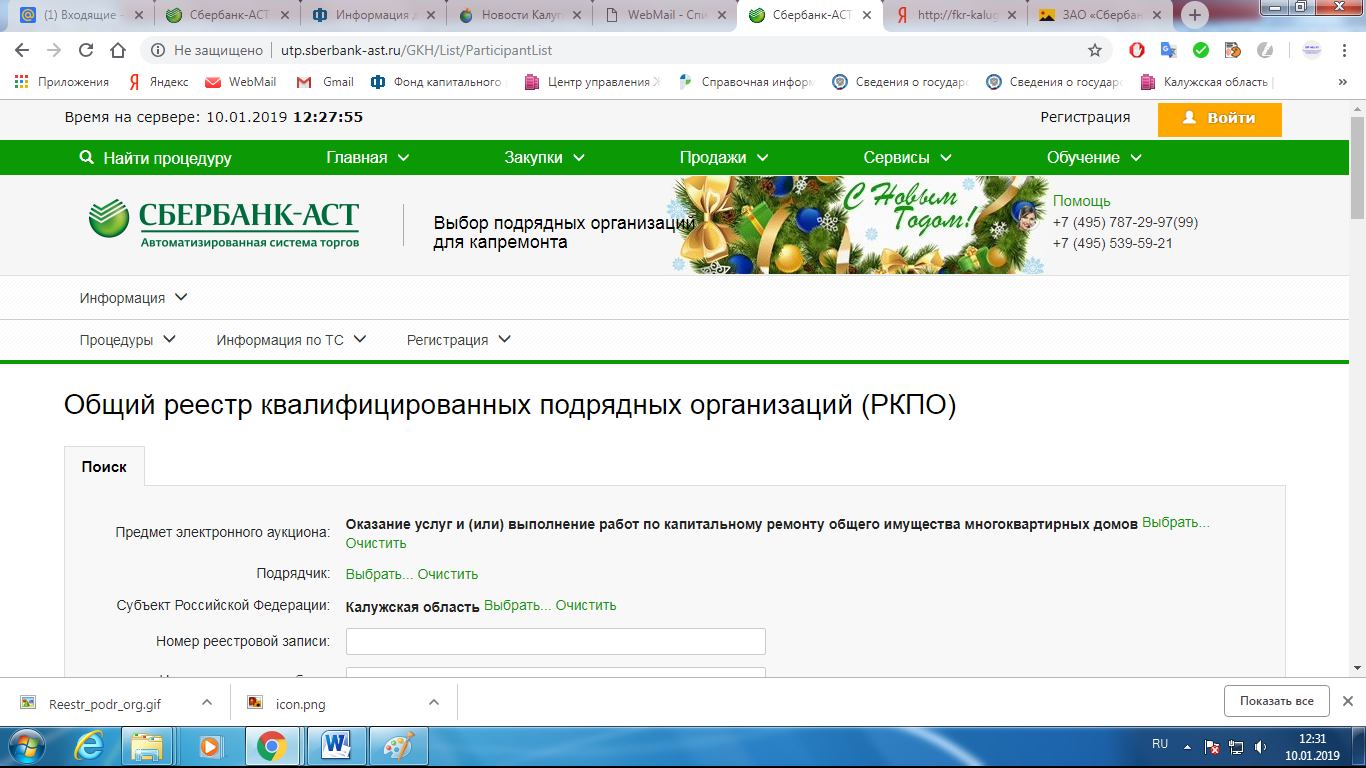Click Очистить under auction subject
1366x768 pixels.
(x=376, y=543)
